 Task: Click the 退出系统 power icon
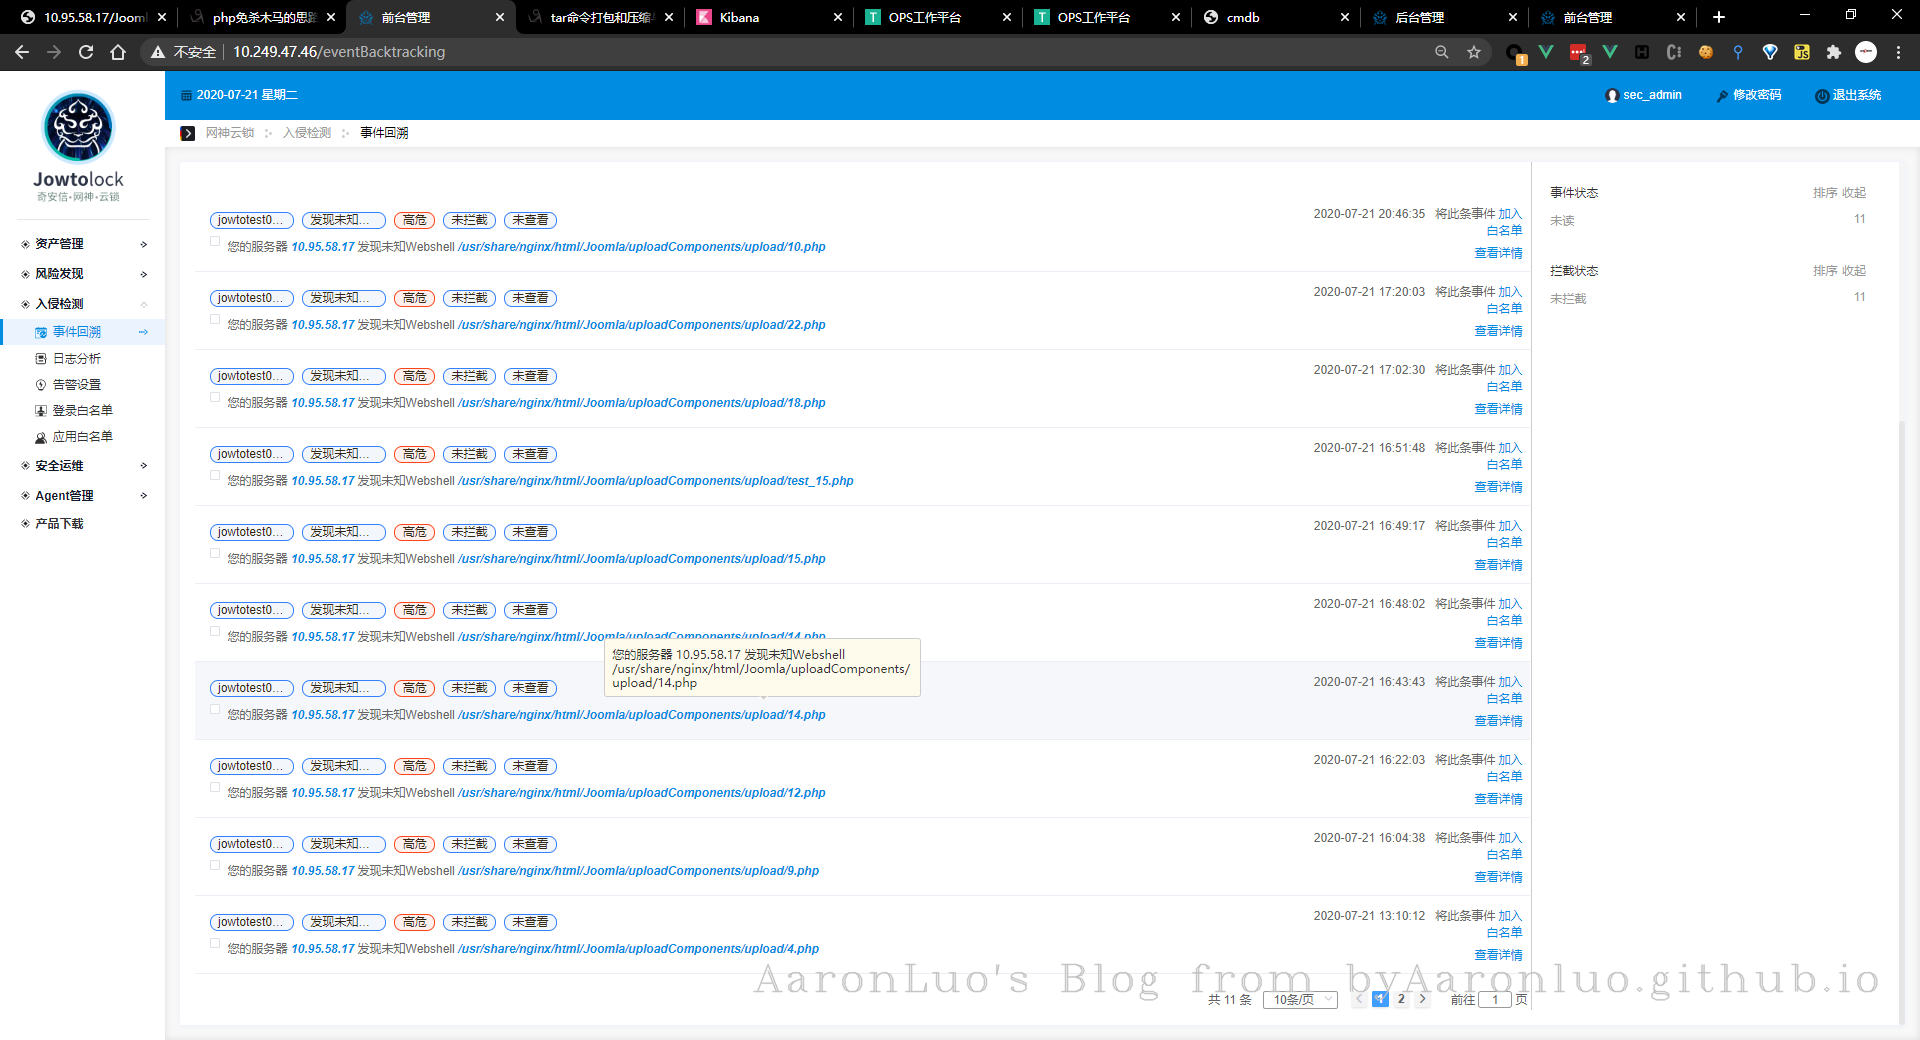[1822, 96]
